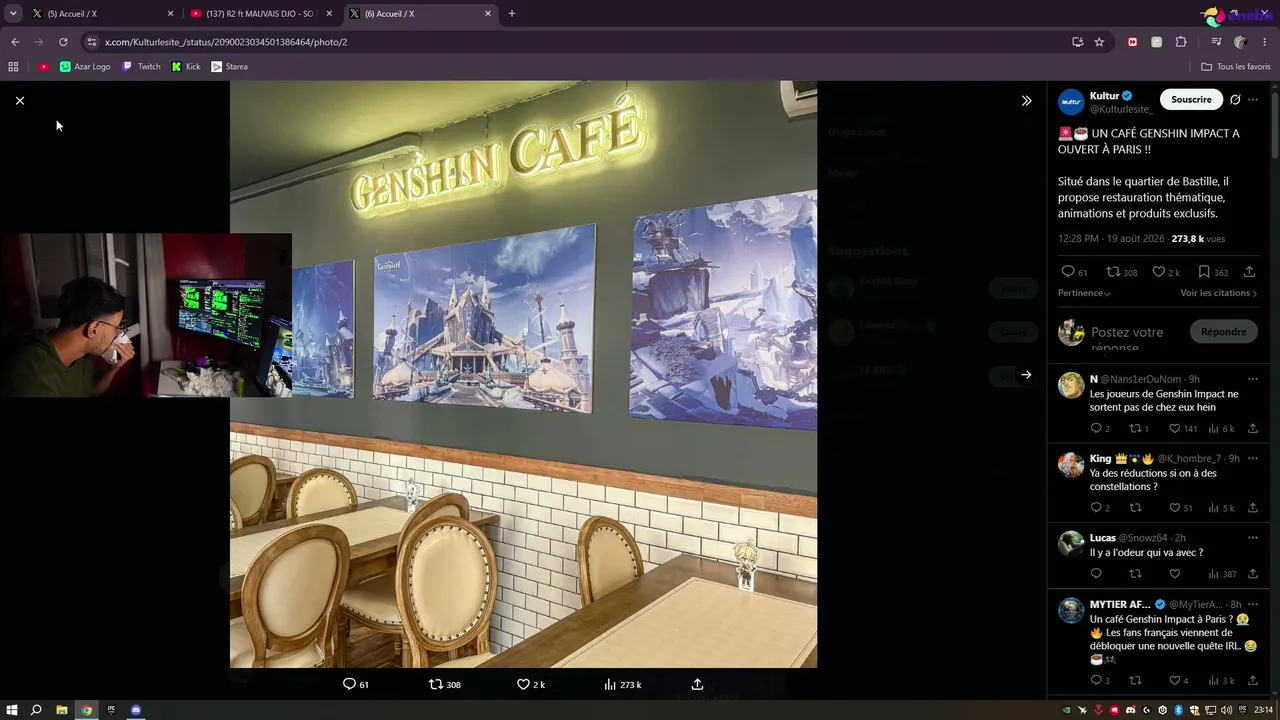Expand the Pertinence sort dropdown

coord(1084,293)
